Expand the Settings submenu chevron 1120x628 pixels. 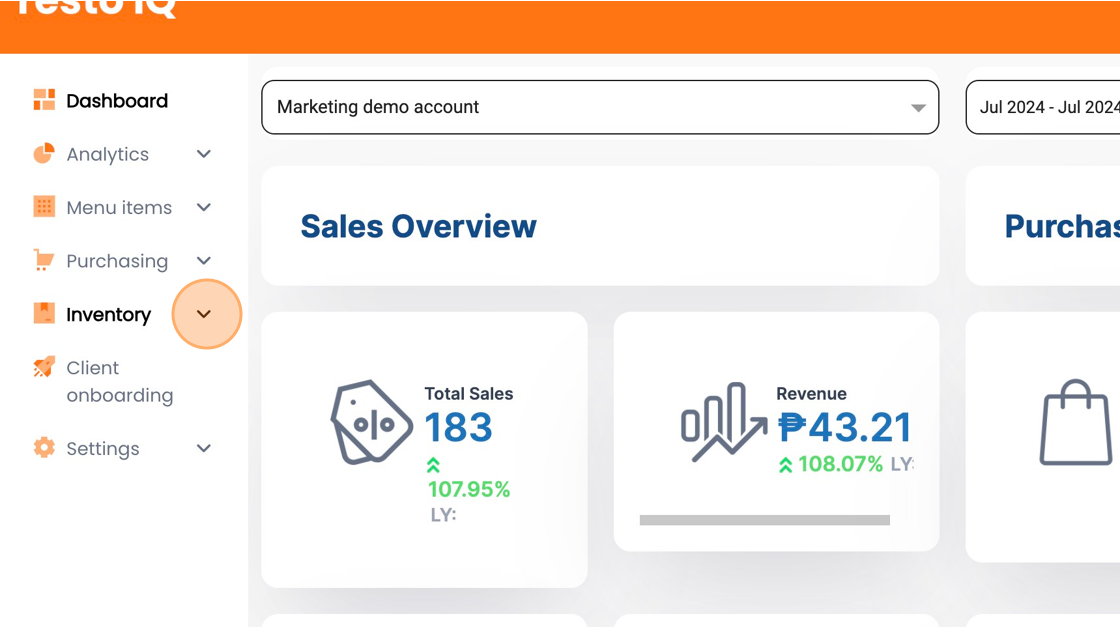click(x=204, y=448)
